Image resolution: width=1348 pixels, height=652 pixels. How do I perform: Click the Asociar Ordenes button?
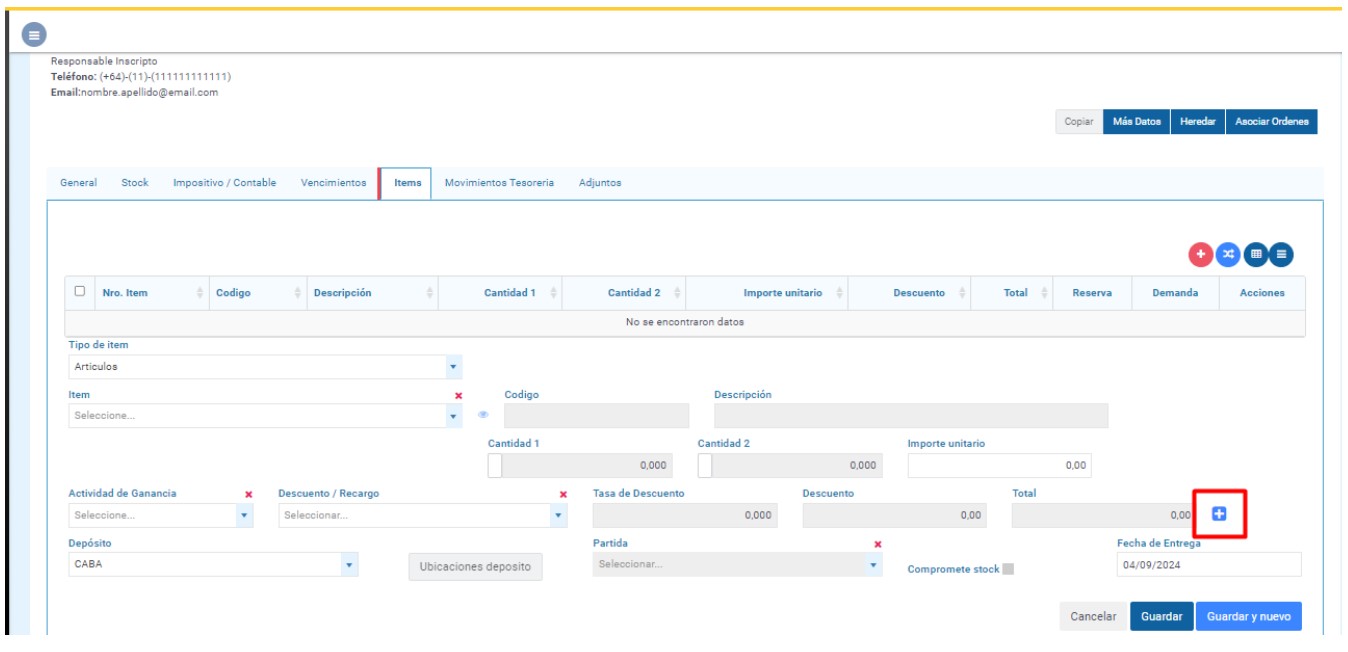[x=1272, y=121]
